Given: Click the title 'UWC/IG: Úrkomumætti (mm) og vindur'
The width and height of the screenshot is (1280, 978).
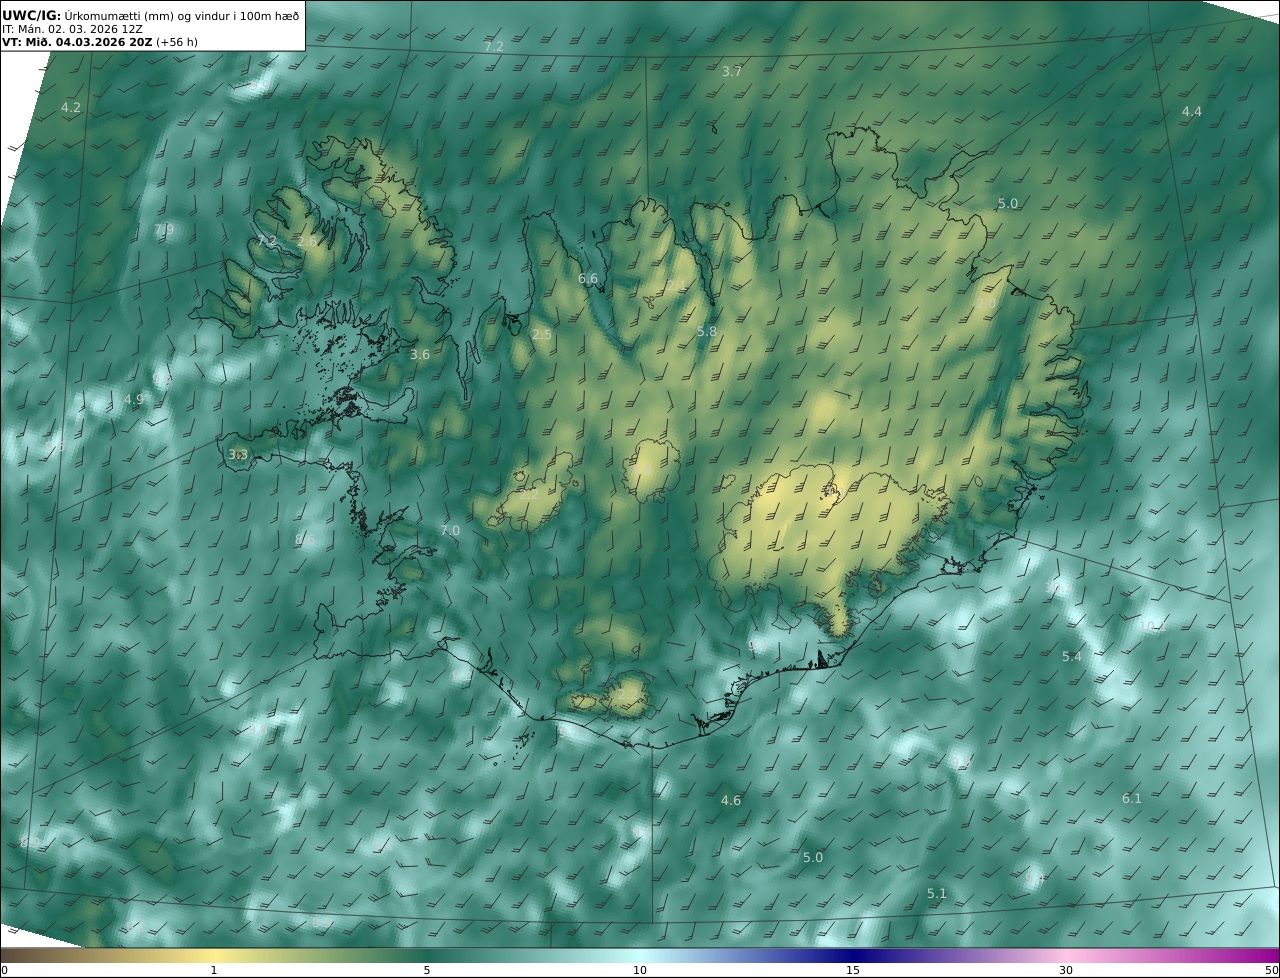Looking at the screenshot, I should [x=150, y=15].
